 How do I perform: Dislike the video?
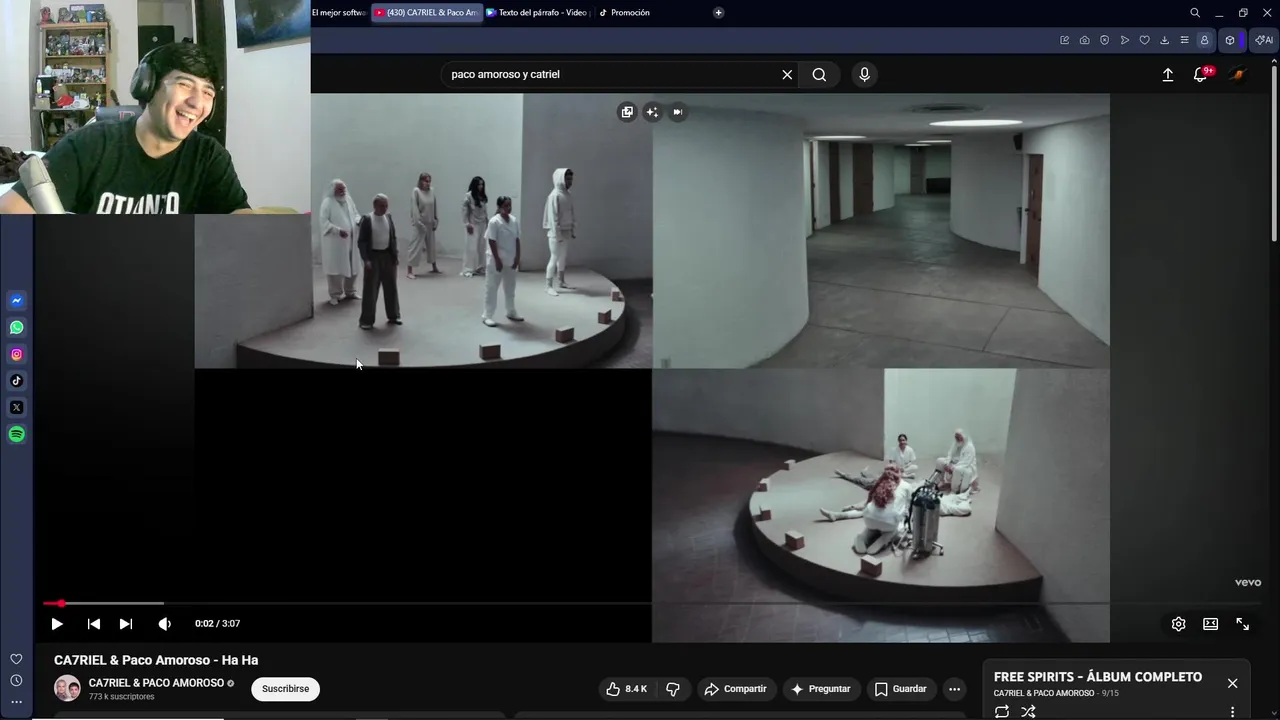tap(673, 689)
